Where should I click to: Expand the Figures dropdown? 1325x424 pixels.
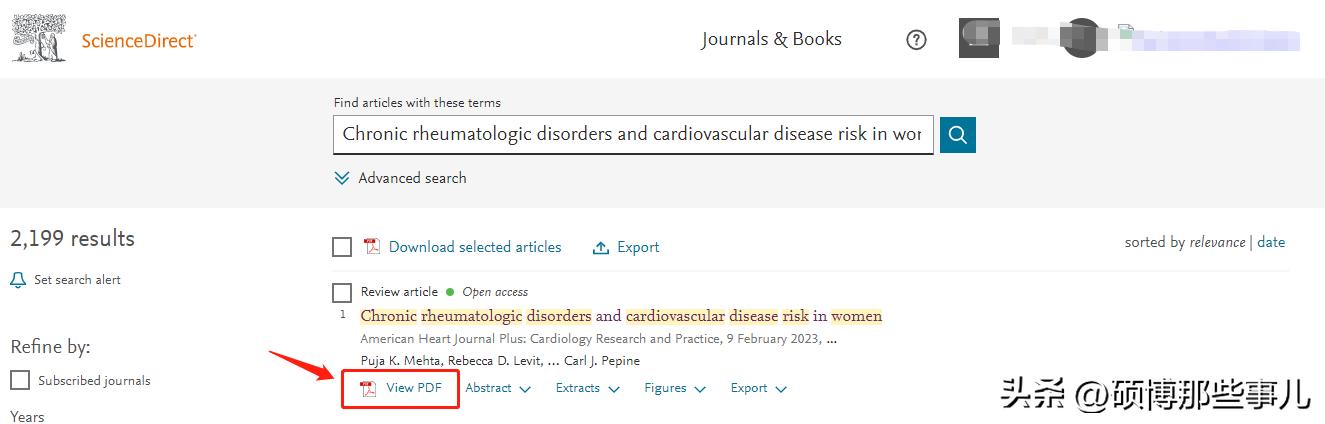[x=675, y=388]
